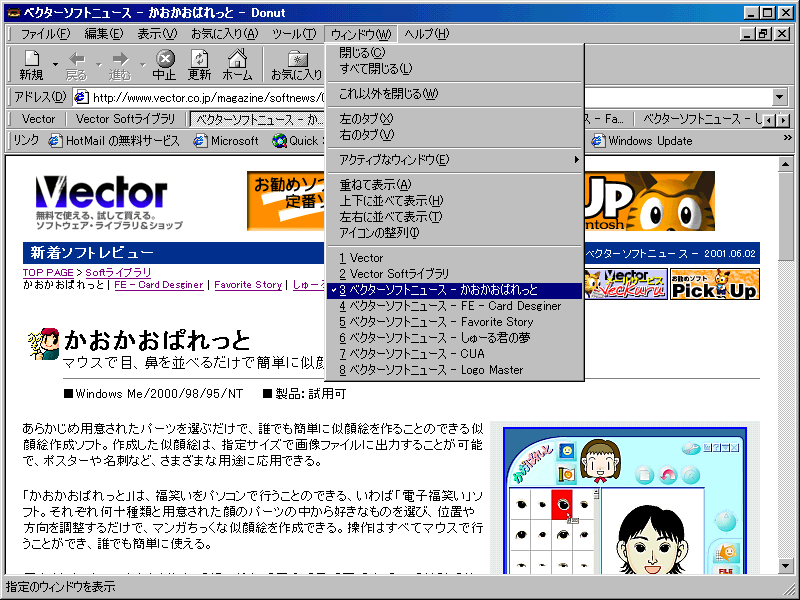Choose アイコンの整列(I) entry

[x=455, y=233]
